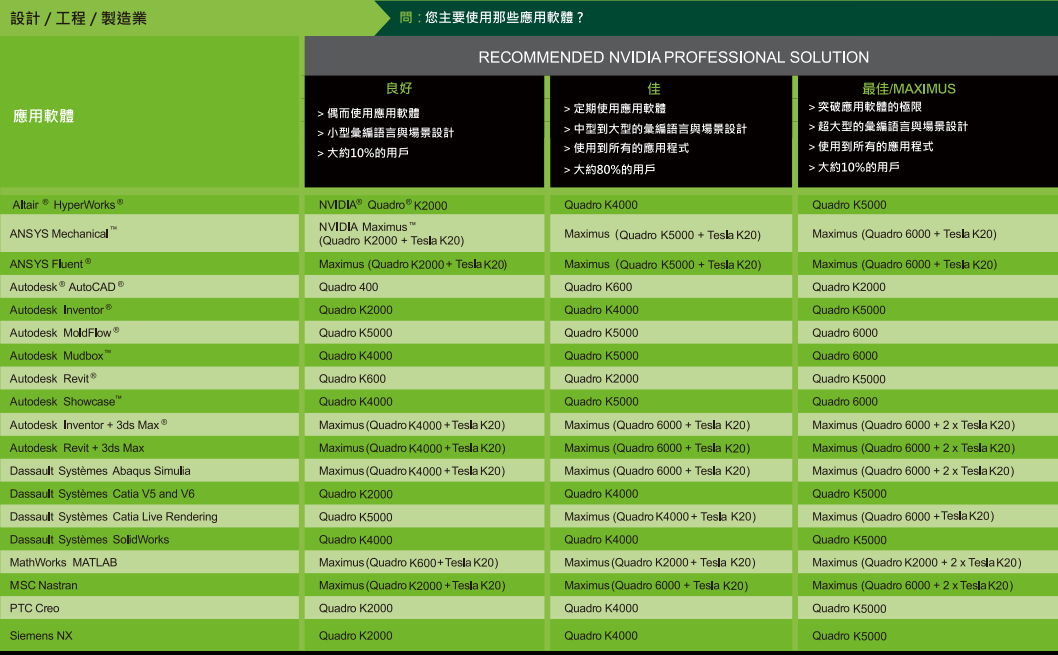Click the PTC Creo row label
The height and width of the screenshot is (655, 1058).
point(34,608)
